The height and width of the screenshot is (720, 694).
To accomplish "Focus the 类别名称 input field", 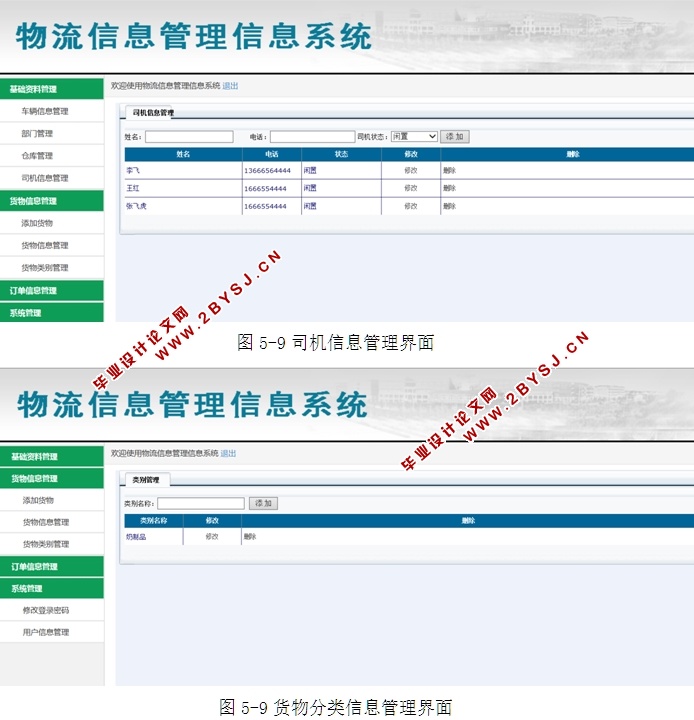I will (x=201, y=503).
